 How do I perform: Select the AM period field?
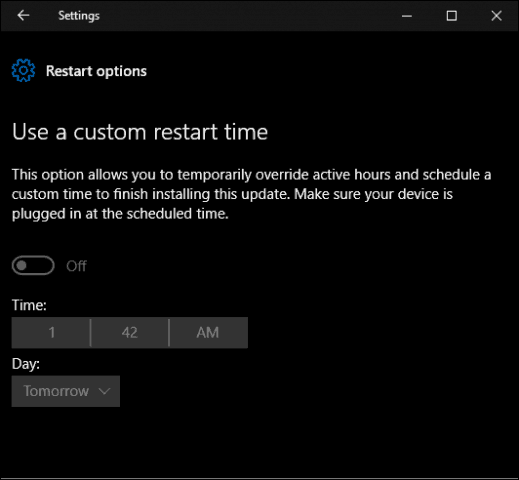[209, 333]
